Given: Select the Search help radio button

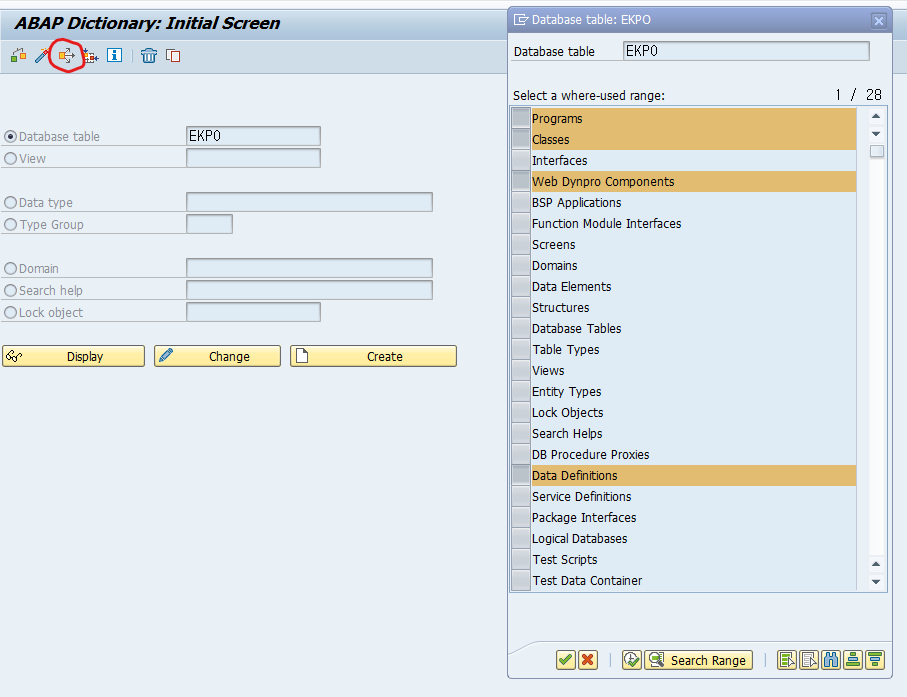Looking at the screenshot, I should tap(10, 290).
